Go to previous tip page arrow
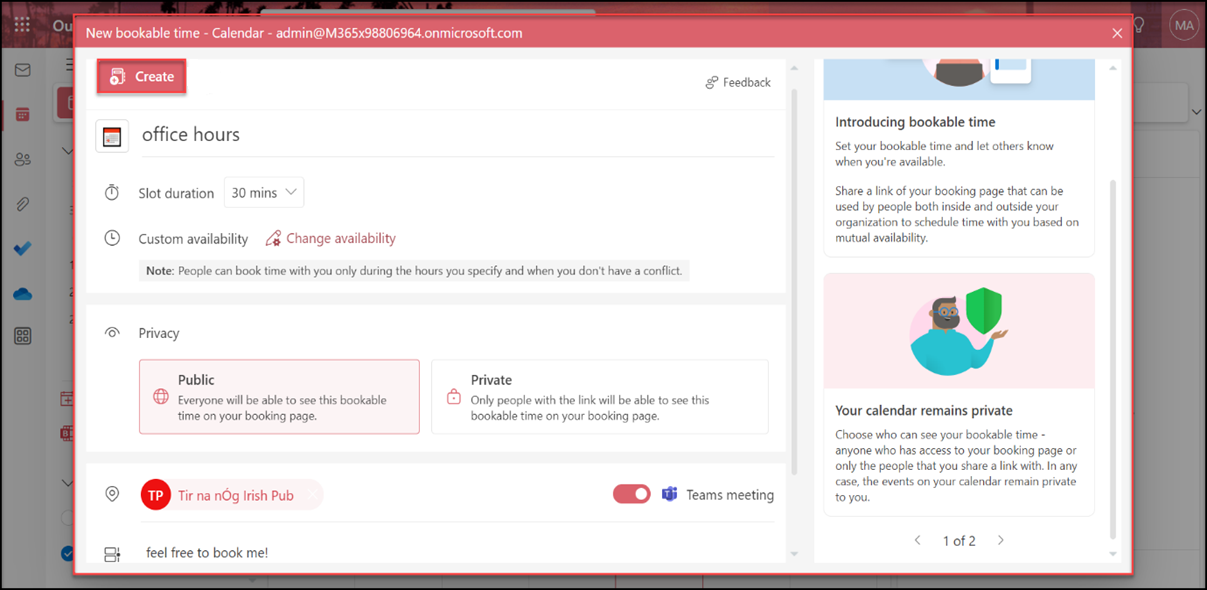Image resolution: width=1207 pixels, height=590 pixels. point(917,540)
